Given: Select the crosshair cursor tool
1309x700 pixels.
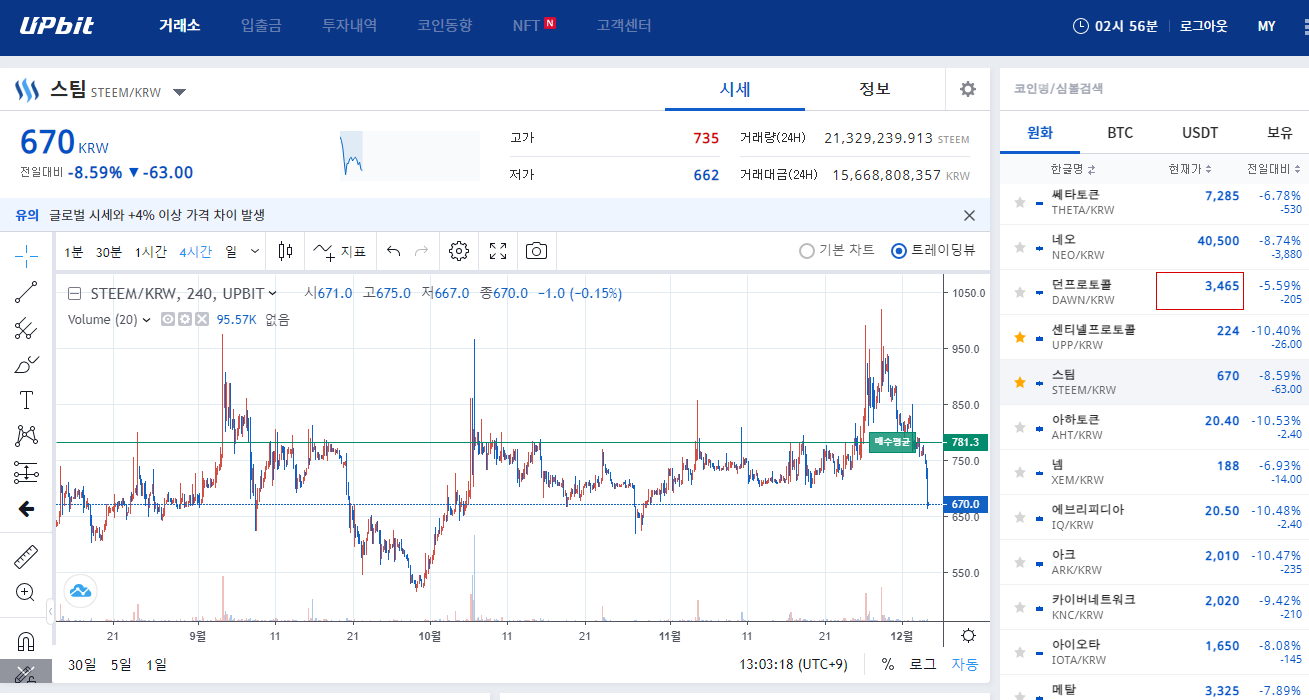Looking at the screenshot, I should [x=26, y=256].
